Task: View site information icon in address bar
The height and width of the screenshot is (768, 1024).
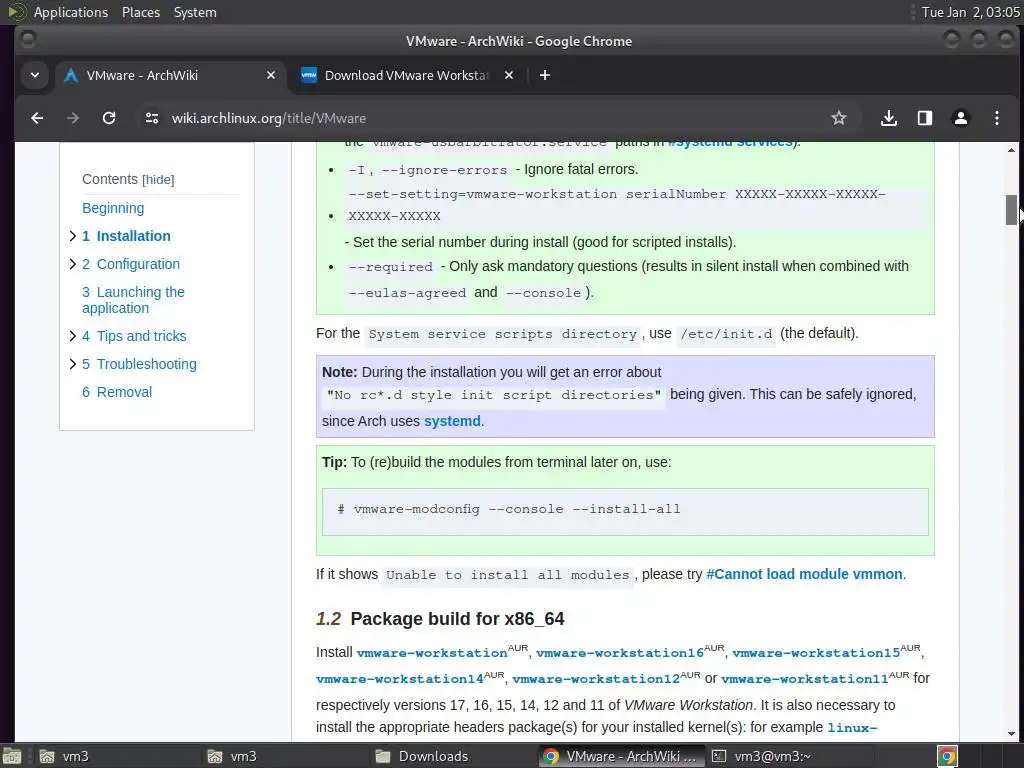Action: click(x=152, y=118)
